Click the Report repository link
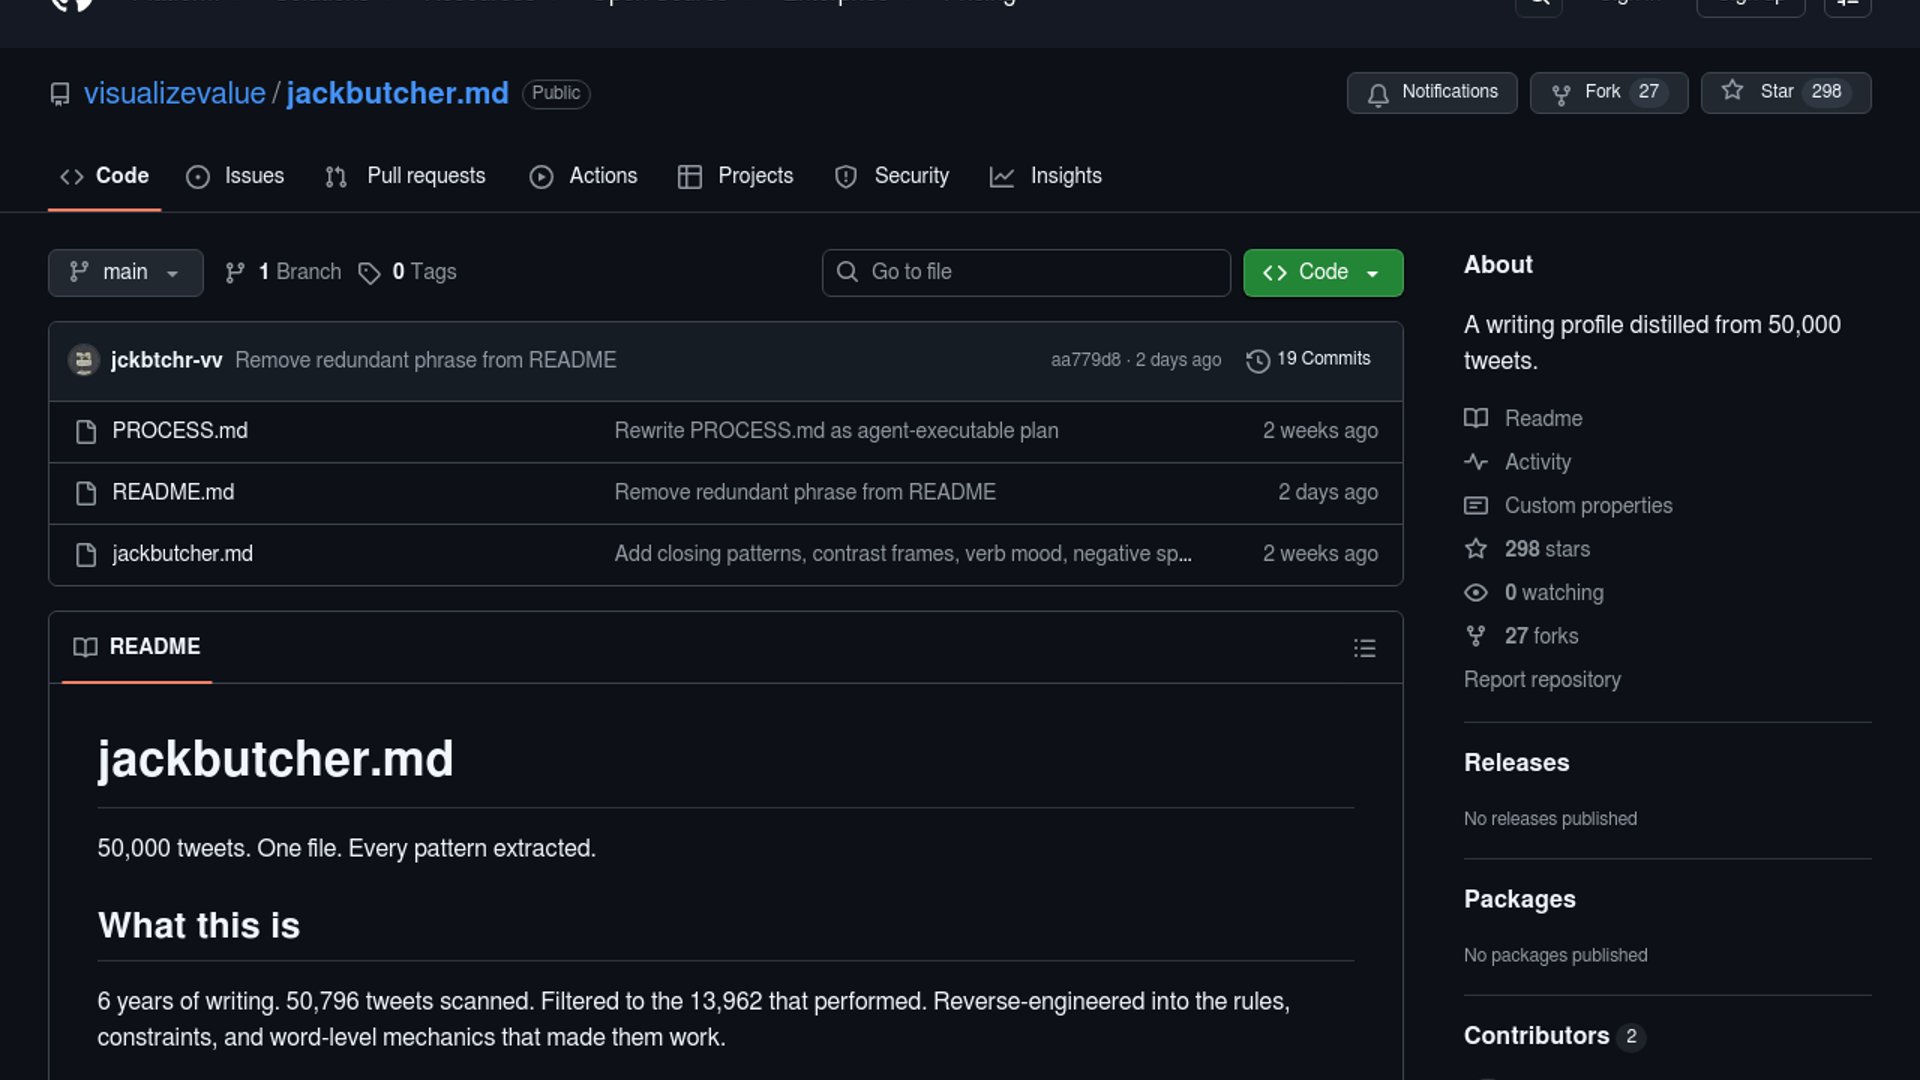This screenshot has height=1080, width=1920. click(1541, 680)
